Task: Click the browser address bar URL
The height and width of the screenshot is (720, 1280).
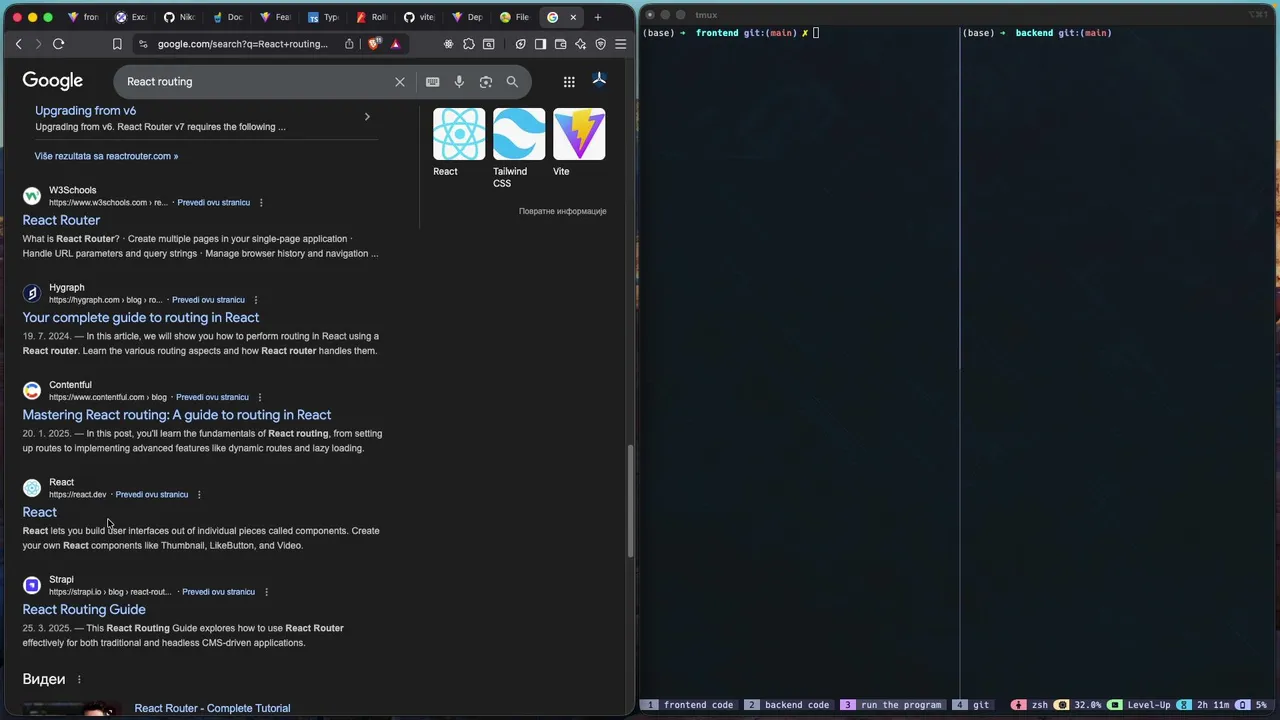Action: pos(242,44)
